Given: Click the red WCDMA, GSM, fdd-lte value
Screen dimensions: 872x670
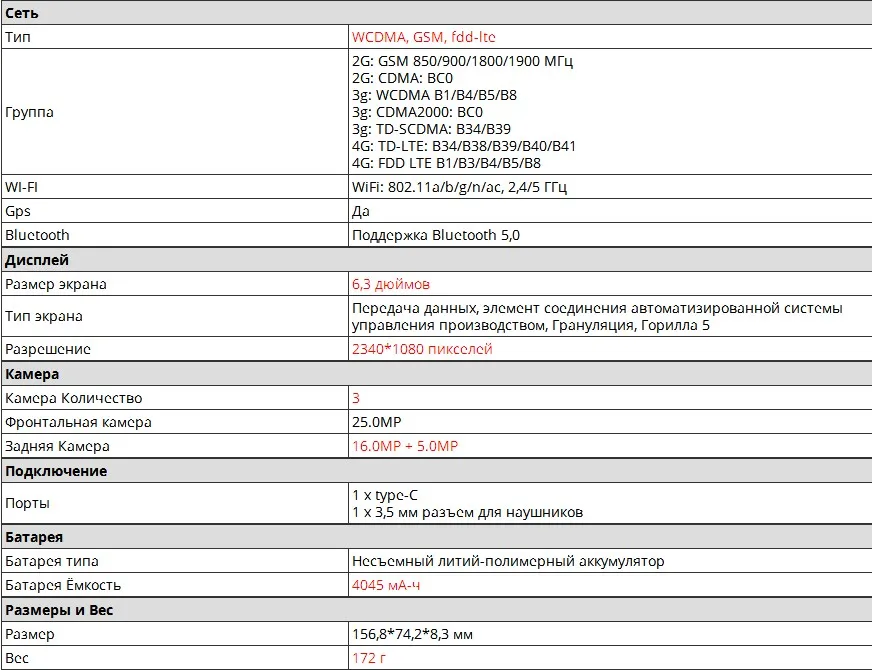Looking at the screenshot, I should coord(423,37).
